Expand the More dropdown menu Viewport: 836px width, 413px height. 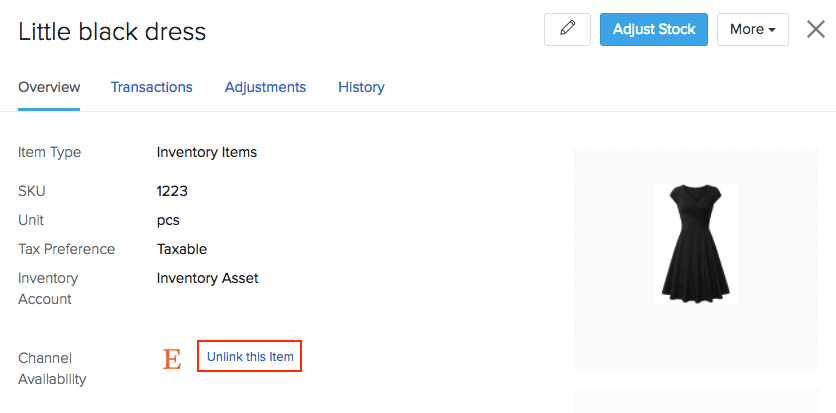752,29
